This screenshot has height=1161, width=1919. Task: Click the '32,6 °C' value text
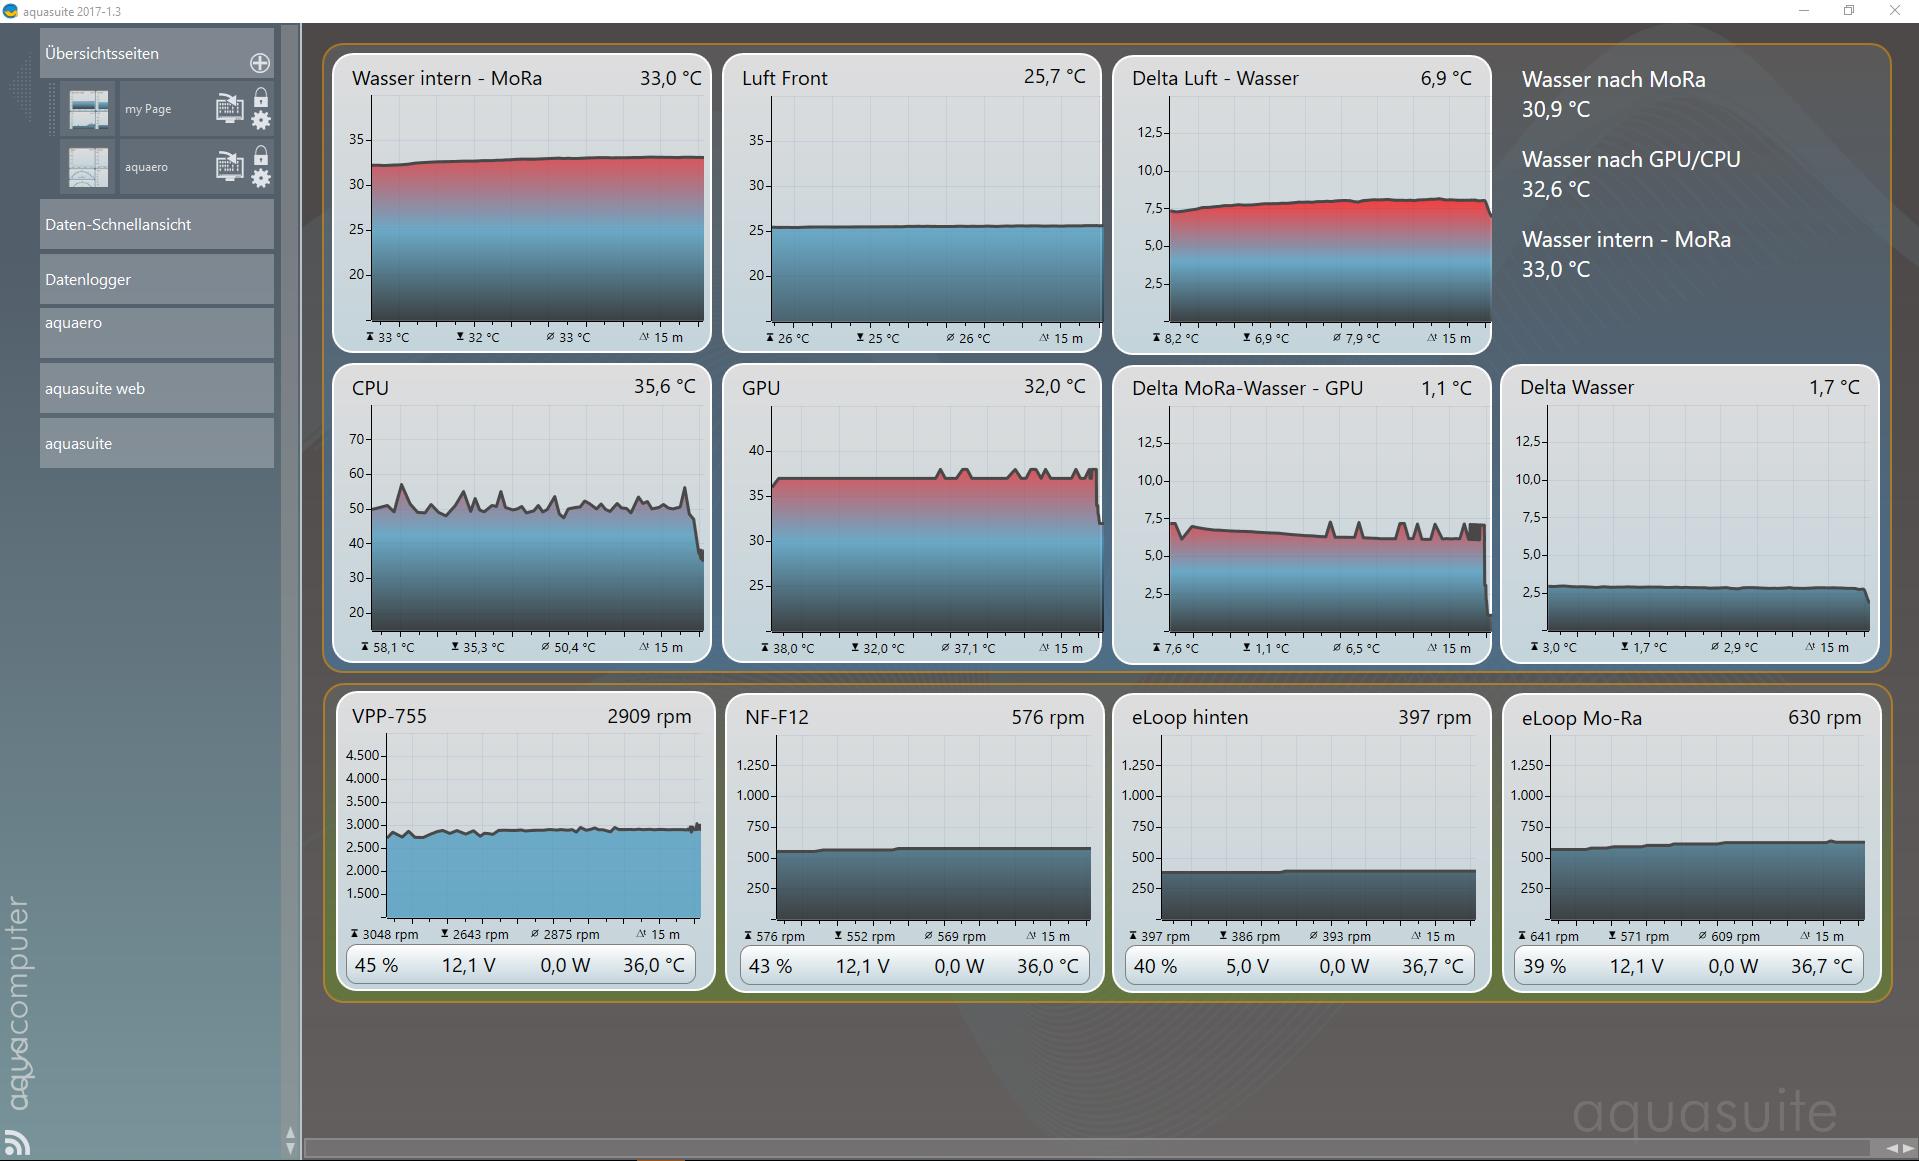(x=1556, y=190)
